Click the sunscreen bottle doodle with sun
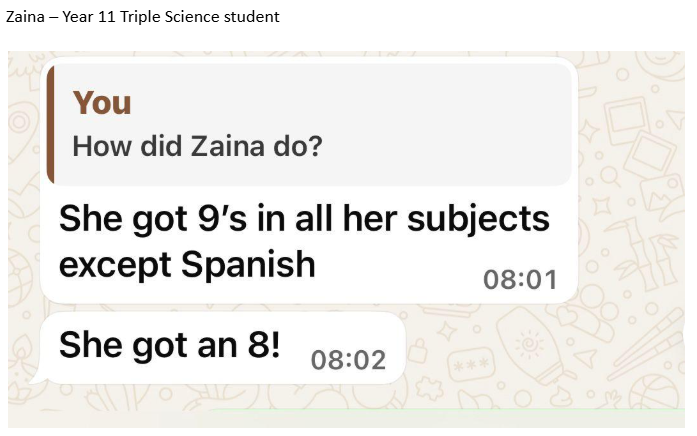 click(x=535, y=347)
